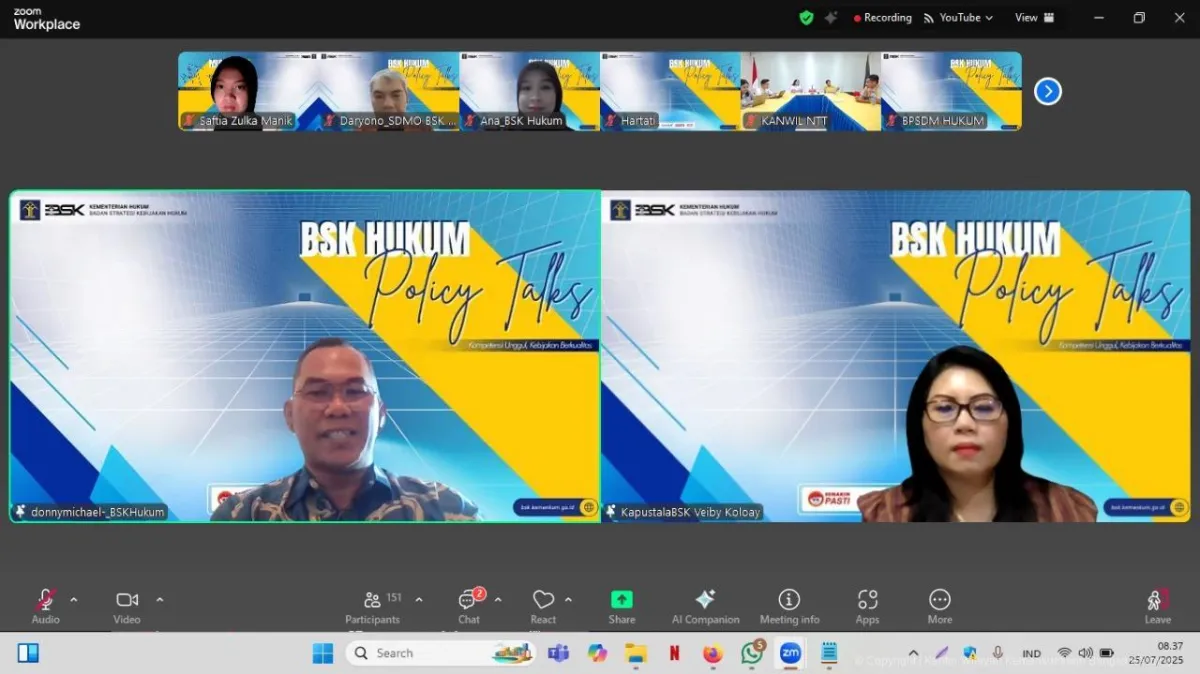The height and width of the screenshot is (674, 1200).
Task: Click the microphone icon in system tray
Action: 997,653
